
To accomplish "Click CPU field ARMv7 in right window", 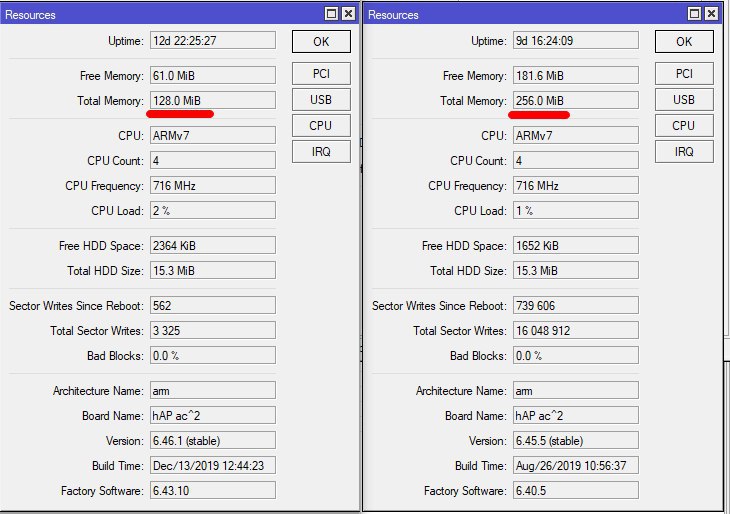I will (x=575, y=135).
